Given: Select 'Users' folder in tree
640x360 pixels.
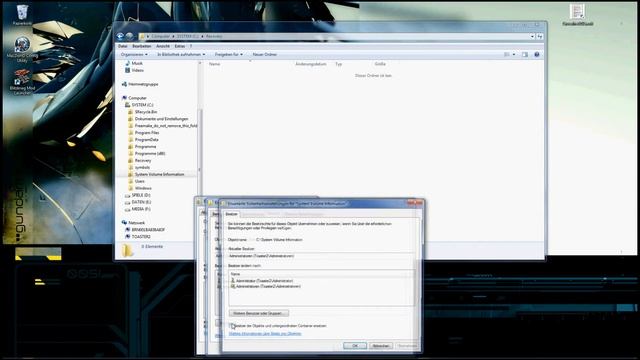Looking at the screenshot, I should pyautogui.click(x=140, y=181).
